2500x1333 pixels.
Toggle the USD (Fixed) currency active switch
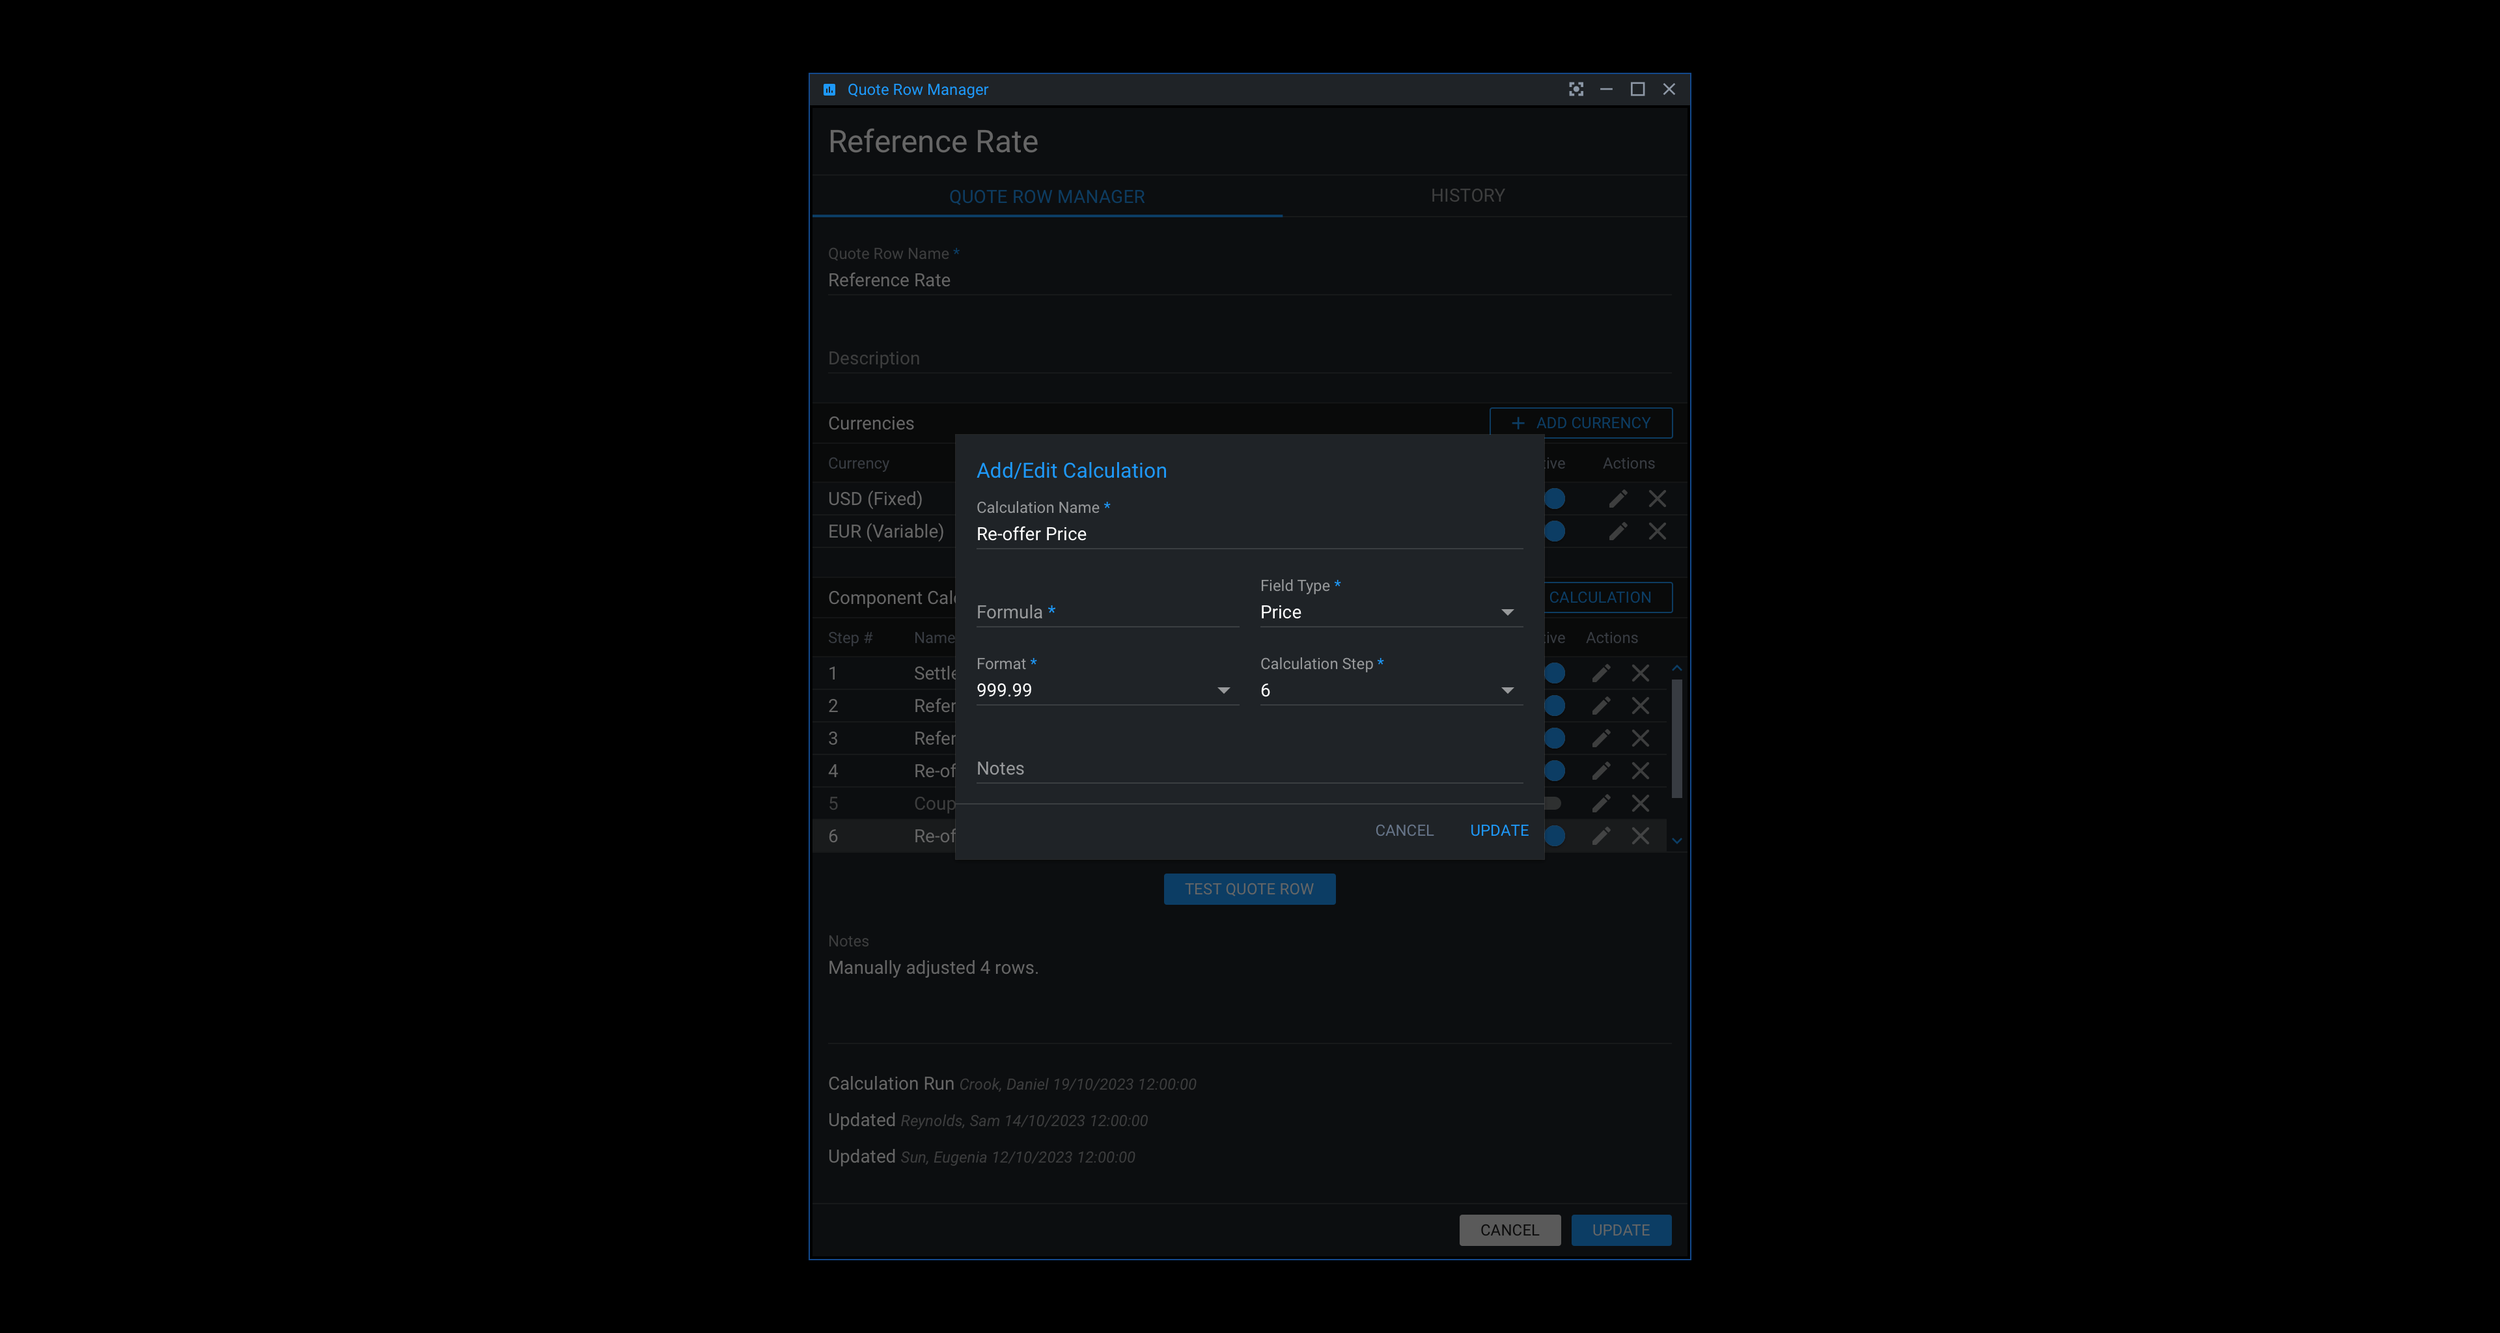1553,498
